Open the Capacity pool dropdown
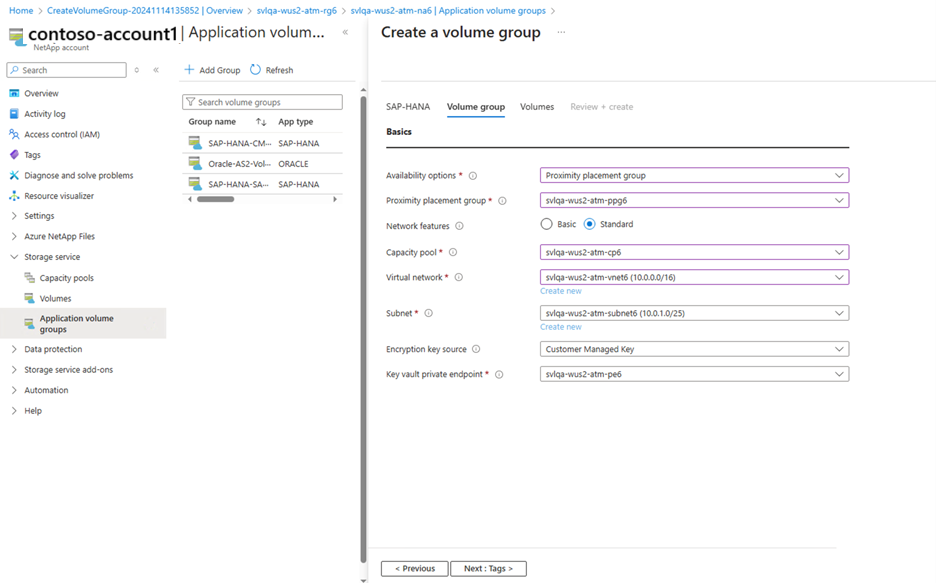The width and height of the screenshot is (936, 583). [x=694, y=253]
